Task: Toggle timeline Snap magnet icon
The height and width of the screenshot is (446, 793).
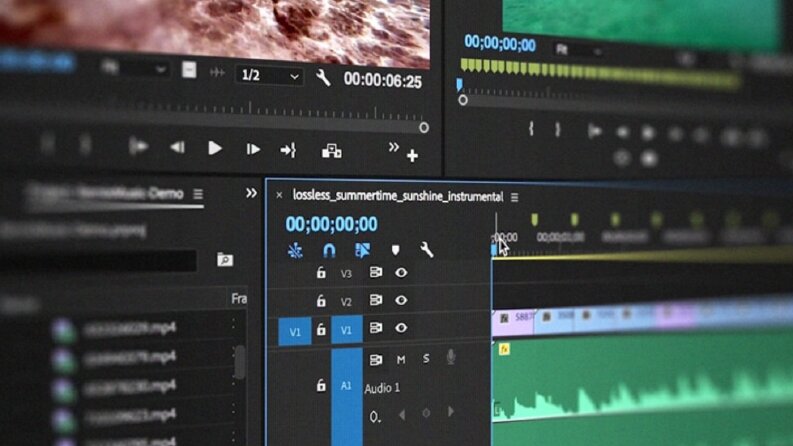Action: click(x=329, y=250)
